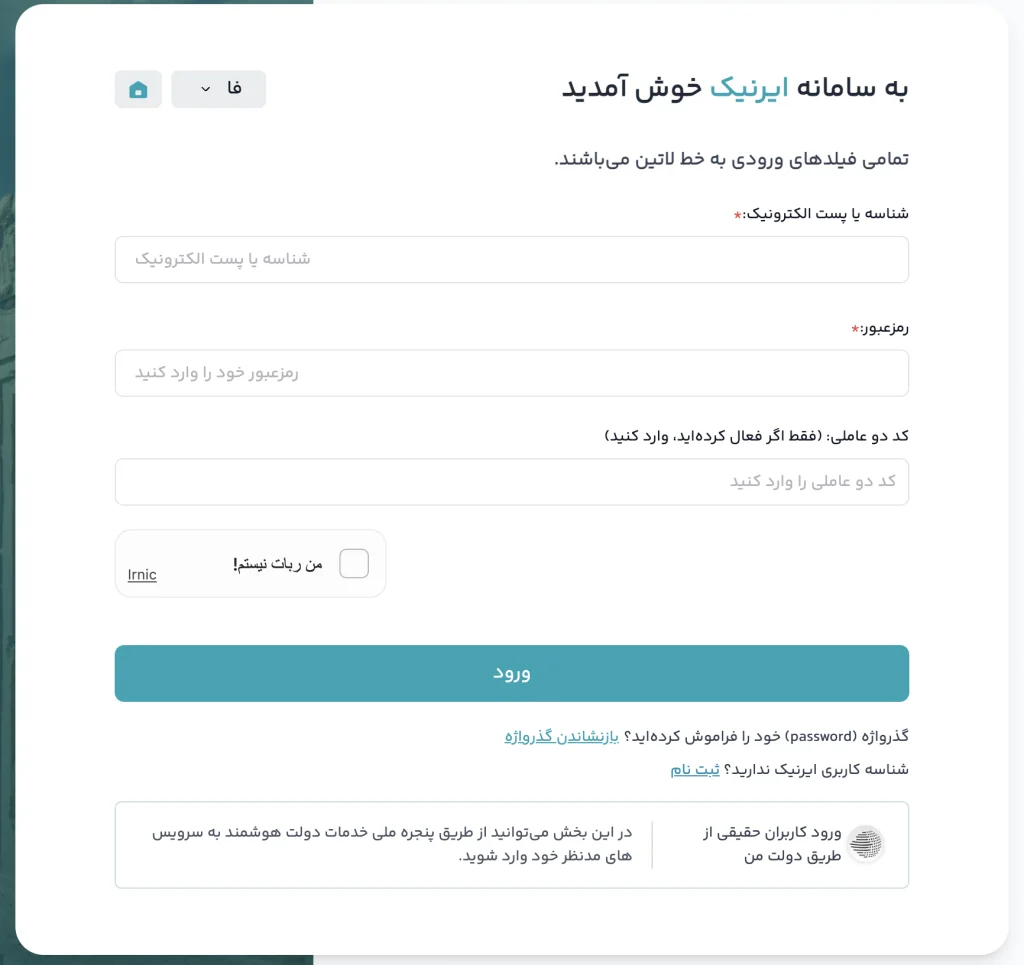Click the من ربات نیستم! label text
The height and width of the screenshot is (965, 1024).
(x=278, y=564)
